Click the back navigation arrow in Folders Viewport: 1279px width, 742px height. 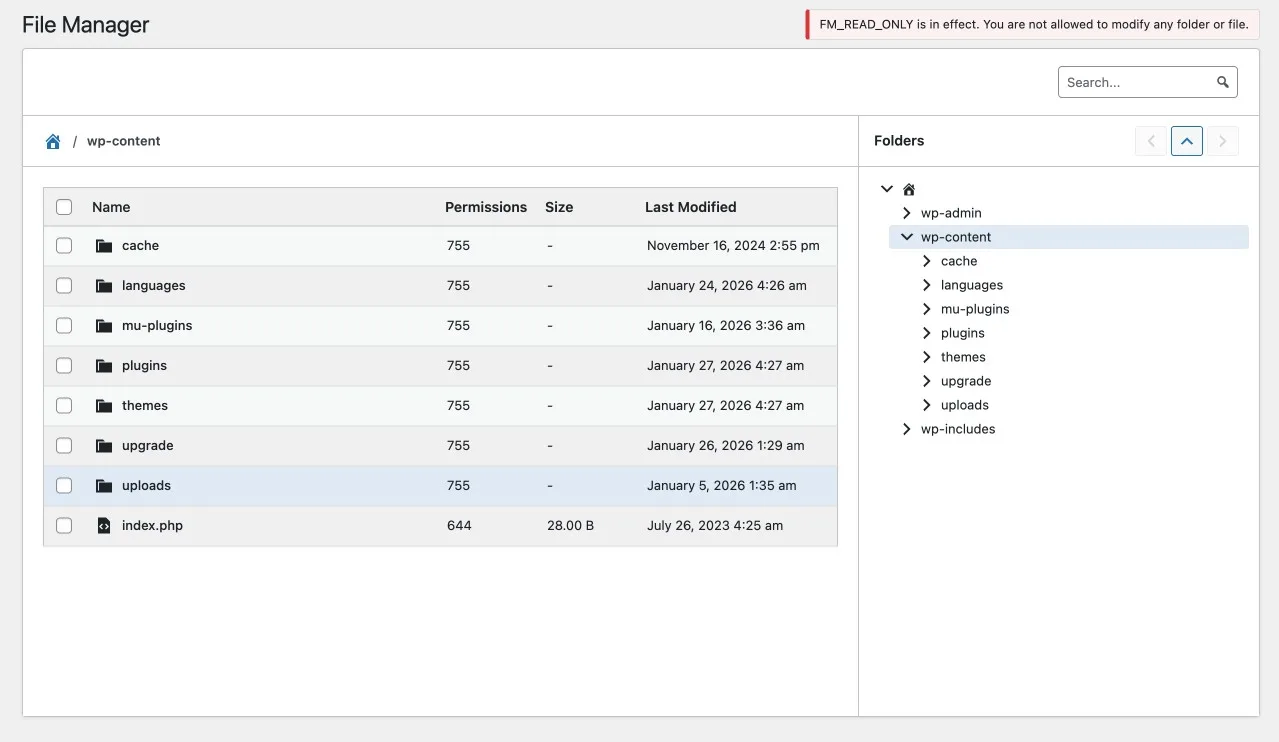[1150, 141]
